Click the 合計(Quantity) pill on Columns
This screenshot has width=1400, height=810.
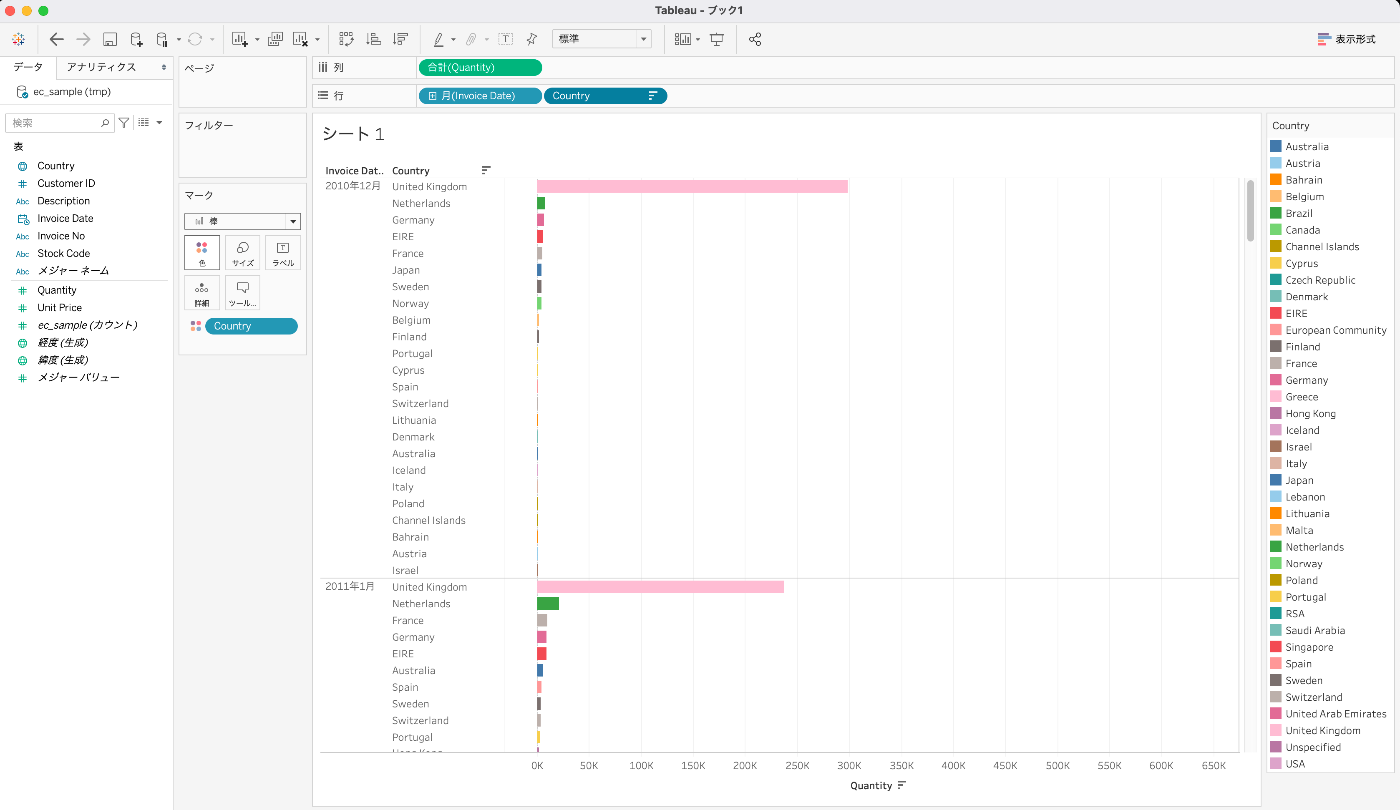(x=480, y=67)
